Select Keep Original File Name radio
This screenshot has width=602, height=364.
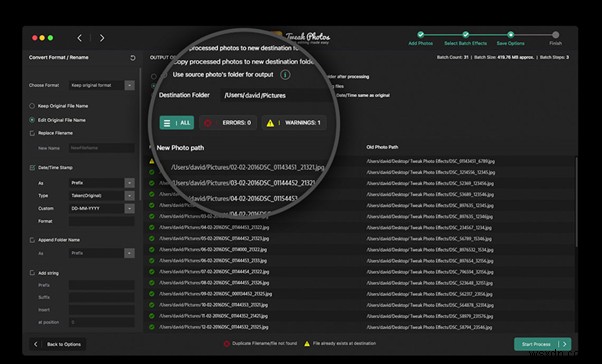32,106
